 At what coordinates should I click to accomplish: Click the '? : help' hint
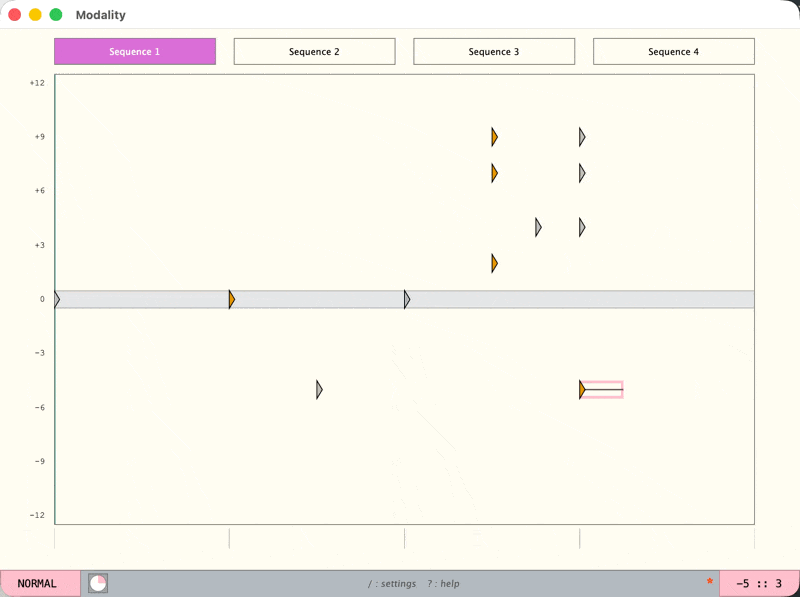point(443,584)
